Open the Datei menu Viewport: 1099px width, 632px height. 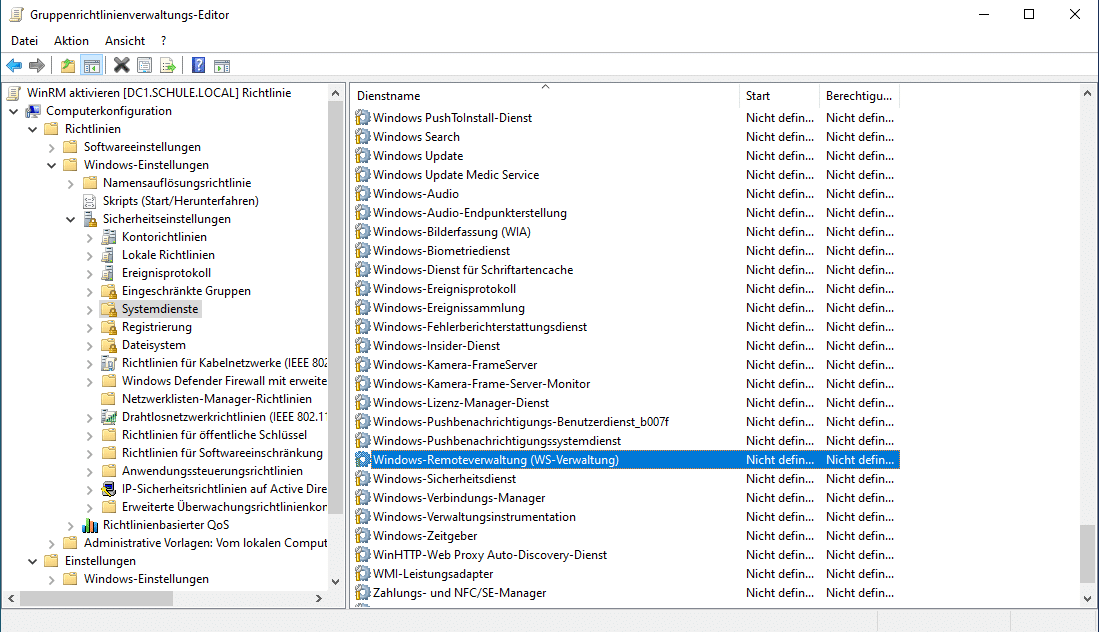click(24, 40)
